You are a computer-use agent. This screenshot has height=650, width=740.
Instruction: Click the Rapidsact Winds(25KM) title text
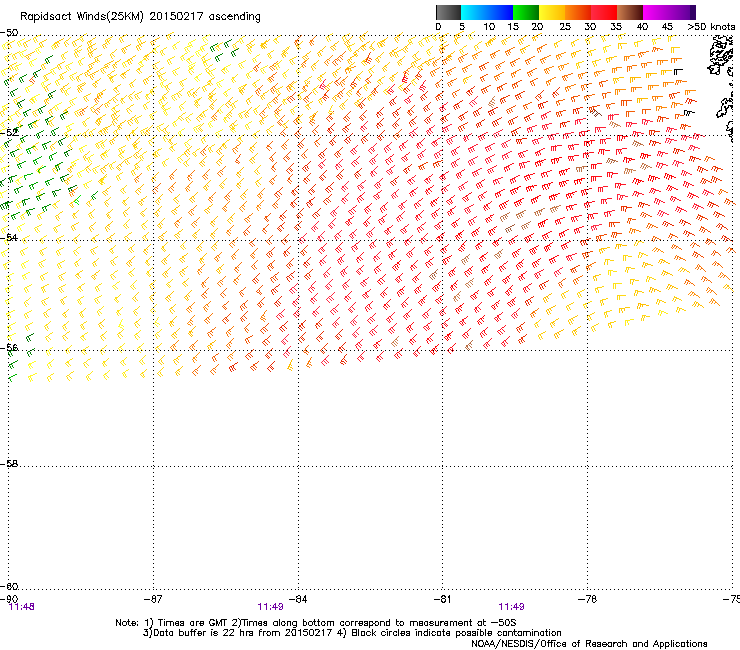pos(140,17)
